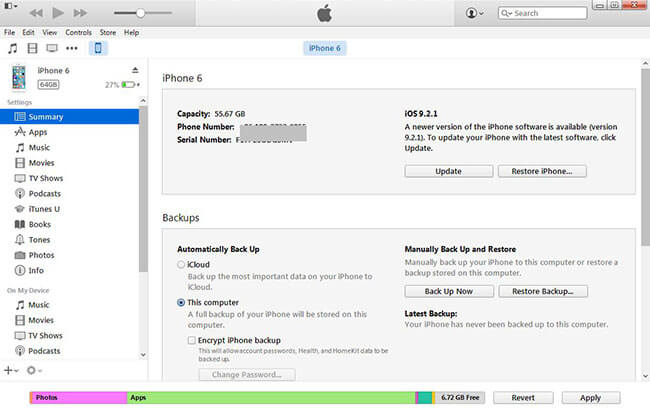The height and width of the screenshot is (414, 650).
Task: Open the mini-window toggle menu at top-left
Action: 10,6
